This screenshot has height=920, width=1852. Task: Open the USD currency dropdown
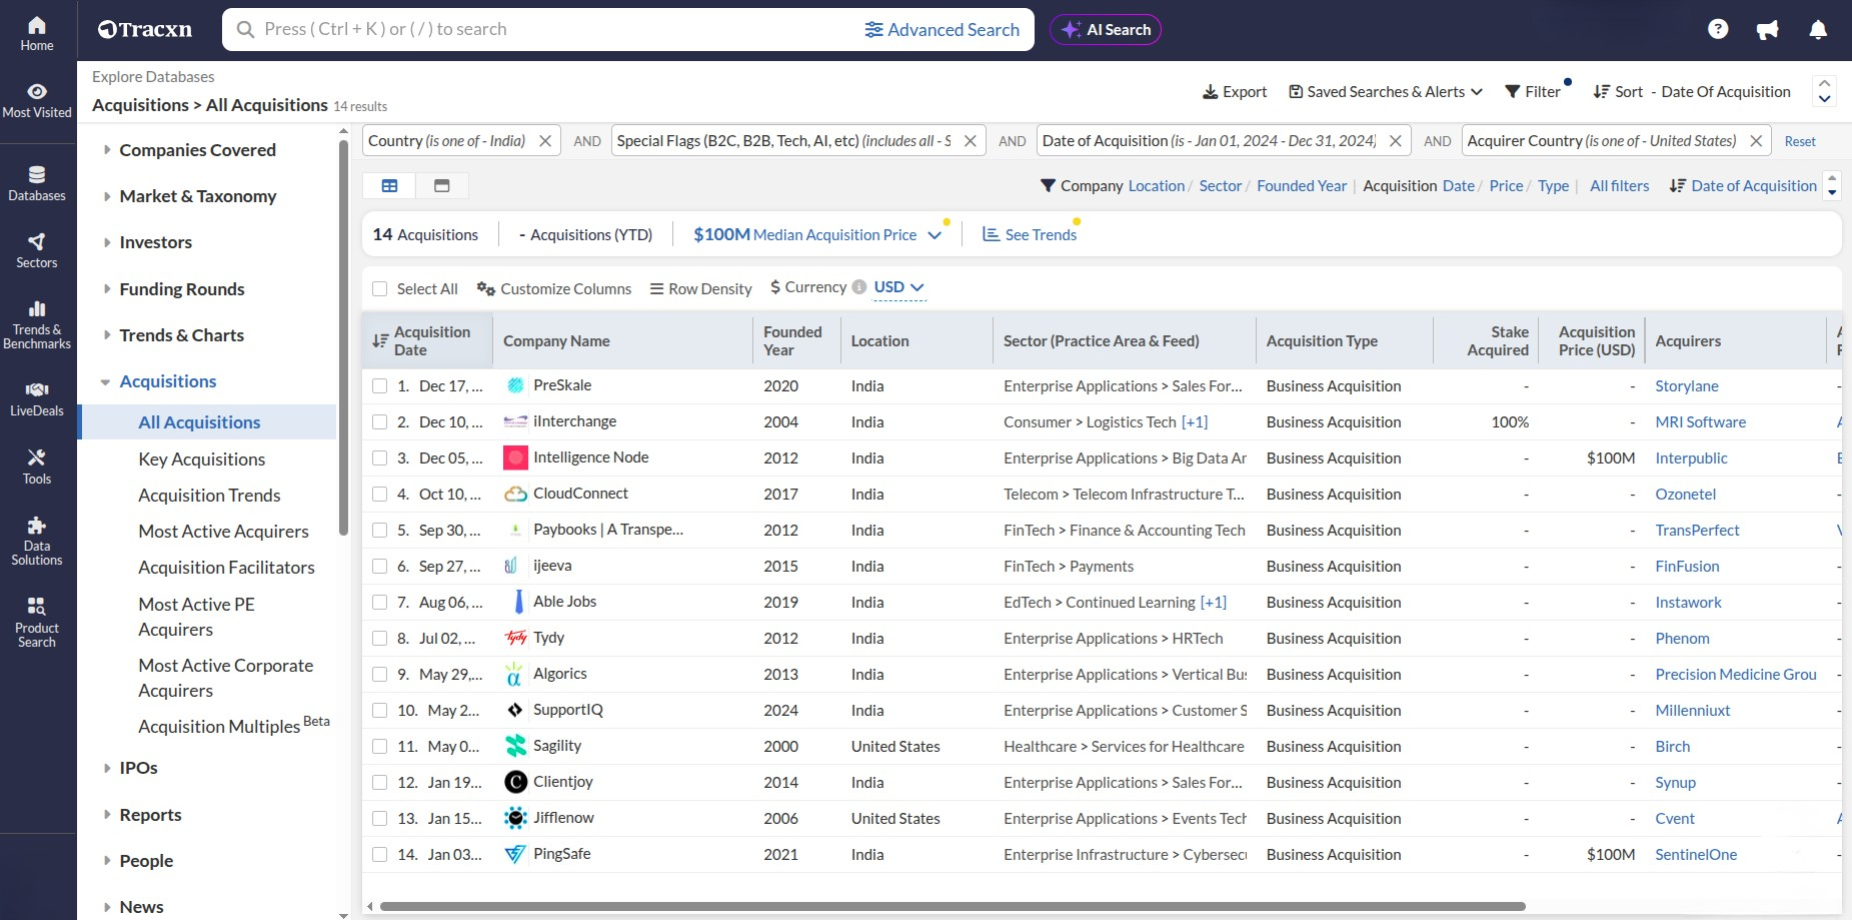[895, 287]
